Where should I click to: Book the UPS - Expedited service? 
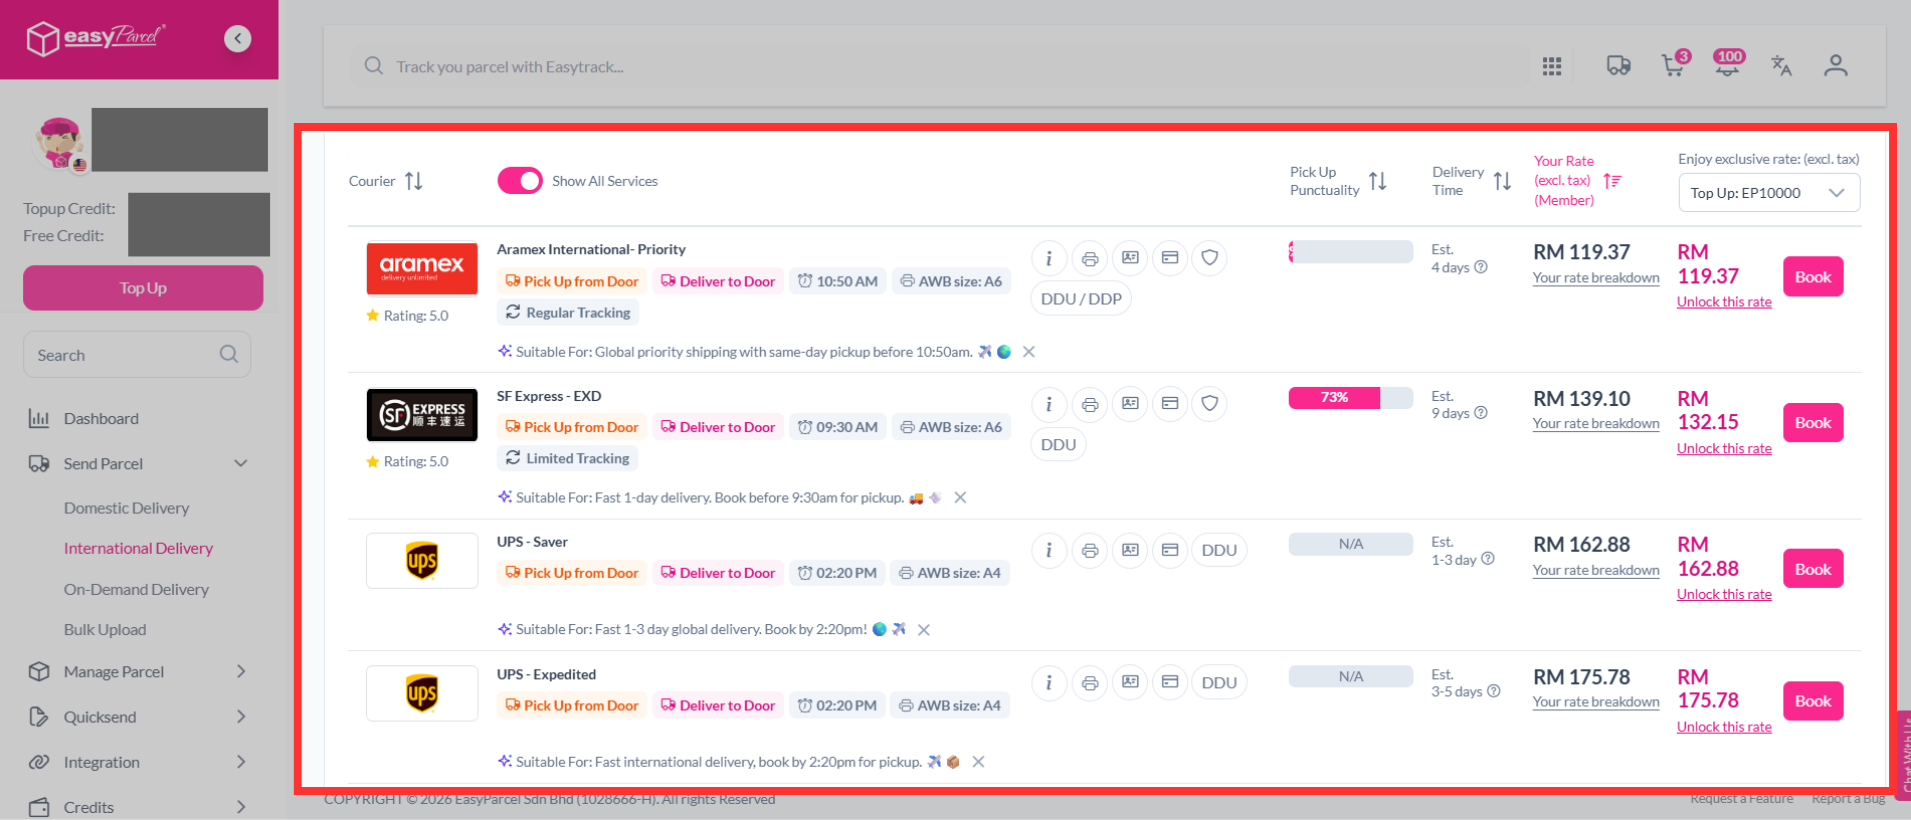1813,701
